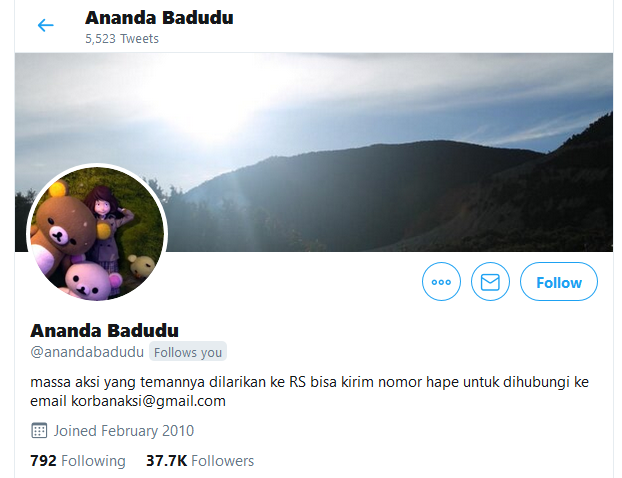Click the Joined February 2010 text
The height and width of the screenshot is (478, 622).
(124, 430)
